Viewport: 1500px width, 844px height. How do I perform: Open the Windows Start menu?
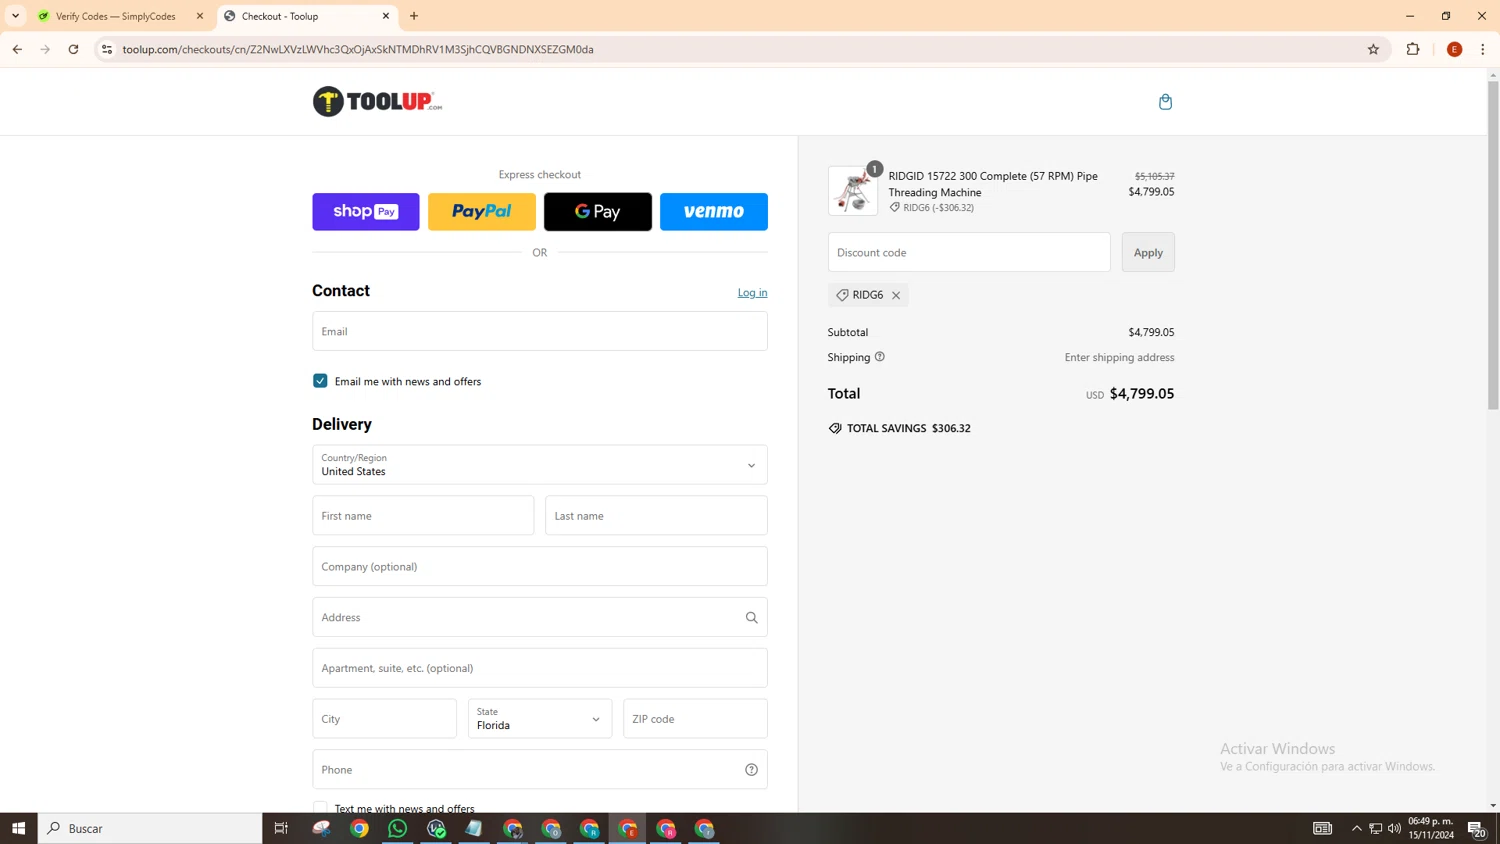18,828
